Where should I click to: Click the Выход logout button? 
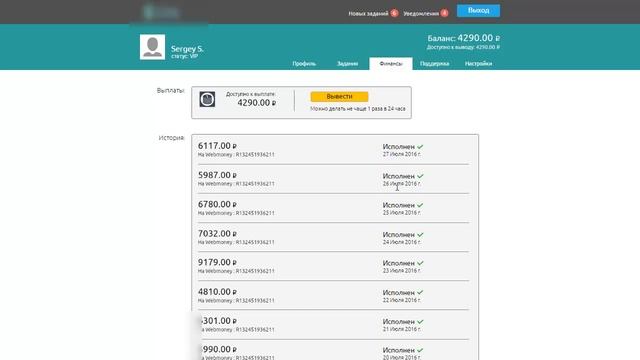pyautogui.click(x=478, y=11)
